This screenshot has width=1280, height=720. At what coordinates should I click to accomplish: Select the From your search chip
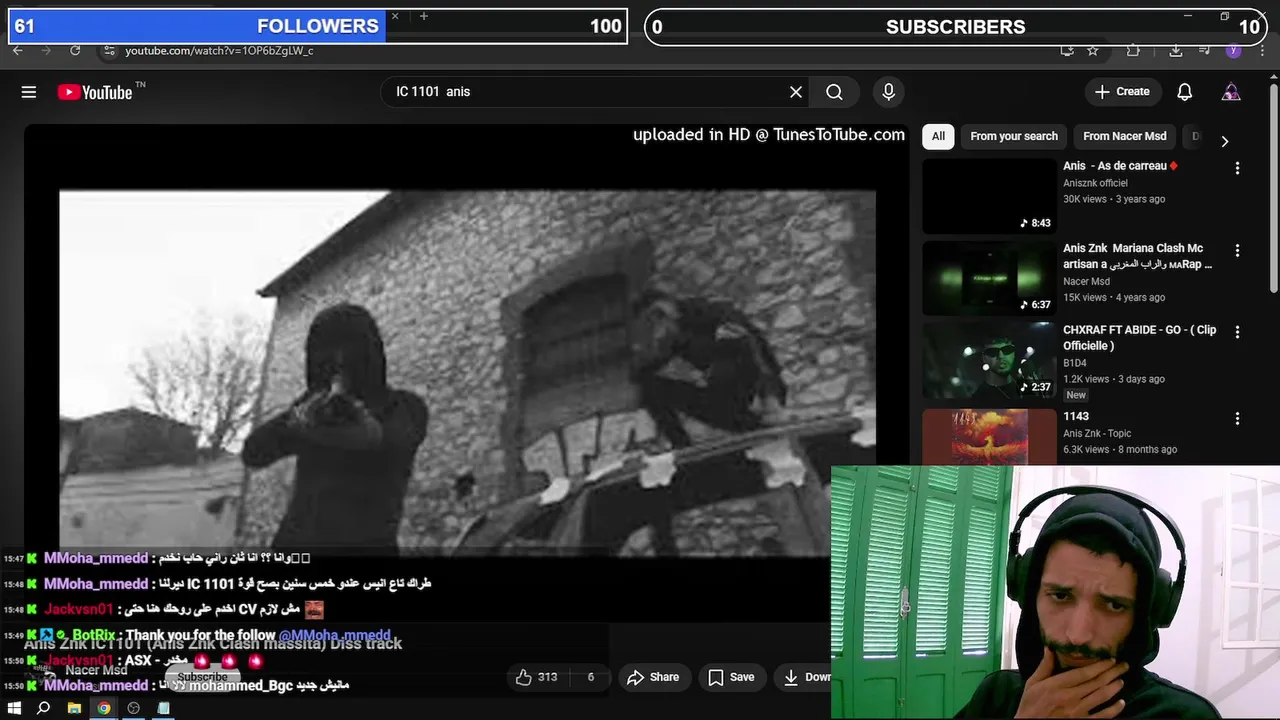[x=1014, y=136]
